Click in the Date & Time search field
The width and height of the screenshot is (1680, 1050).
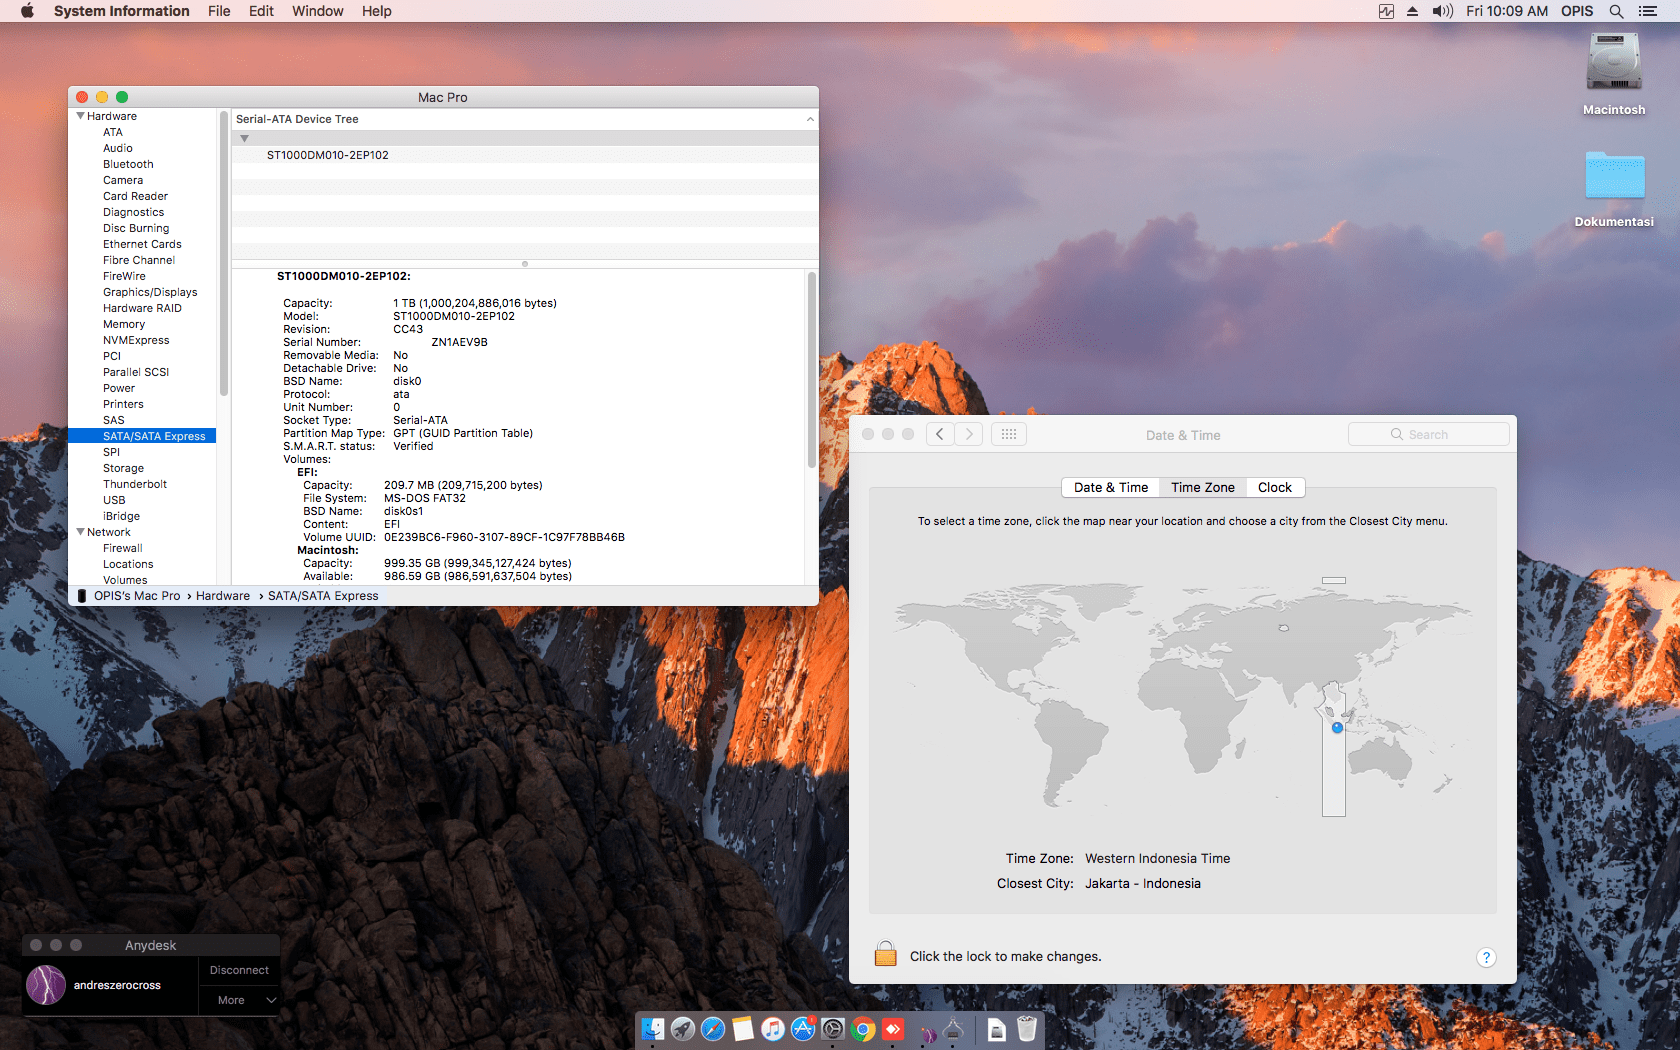[x=1428, y=434]
